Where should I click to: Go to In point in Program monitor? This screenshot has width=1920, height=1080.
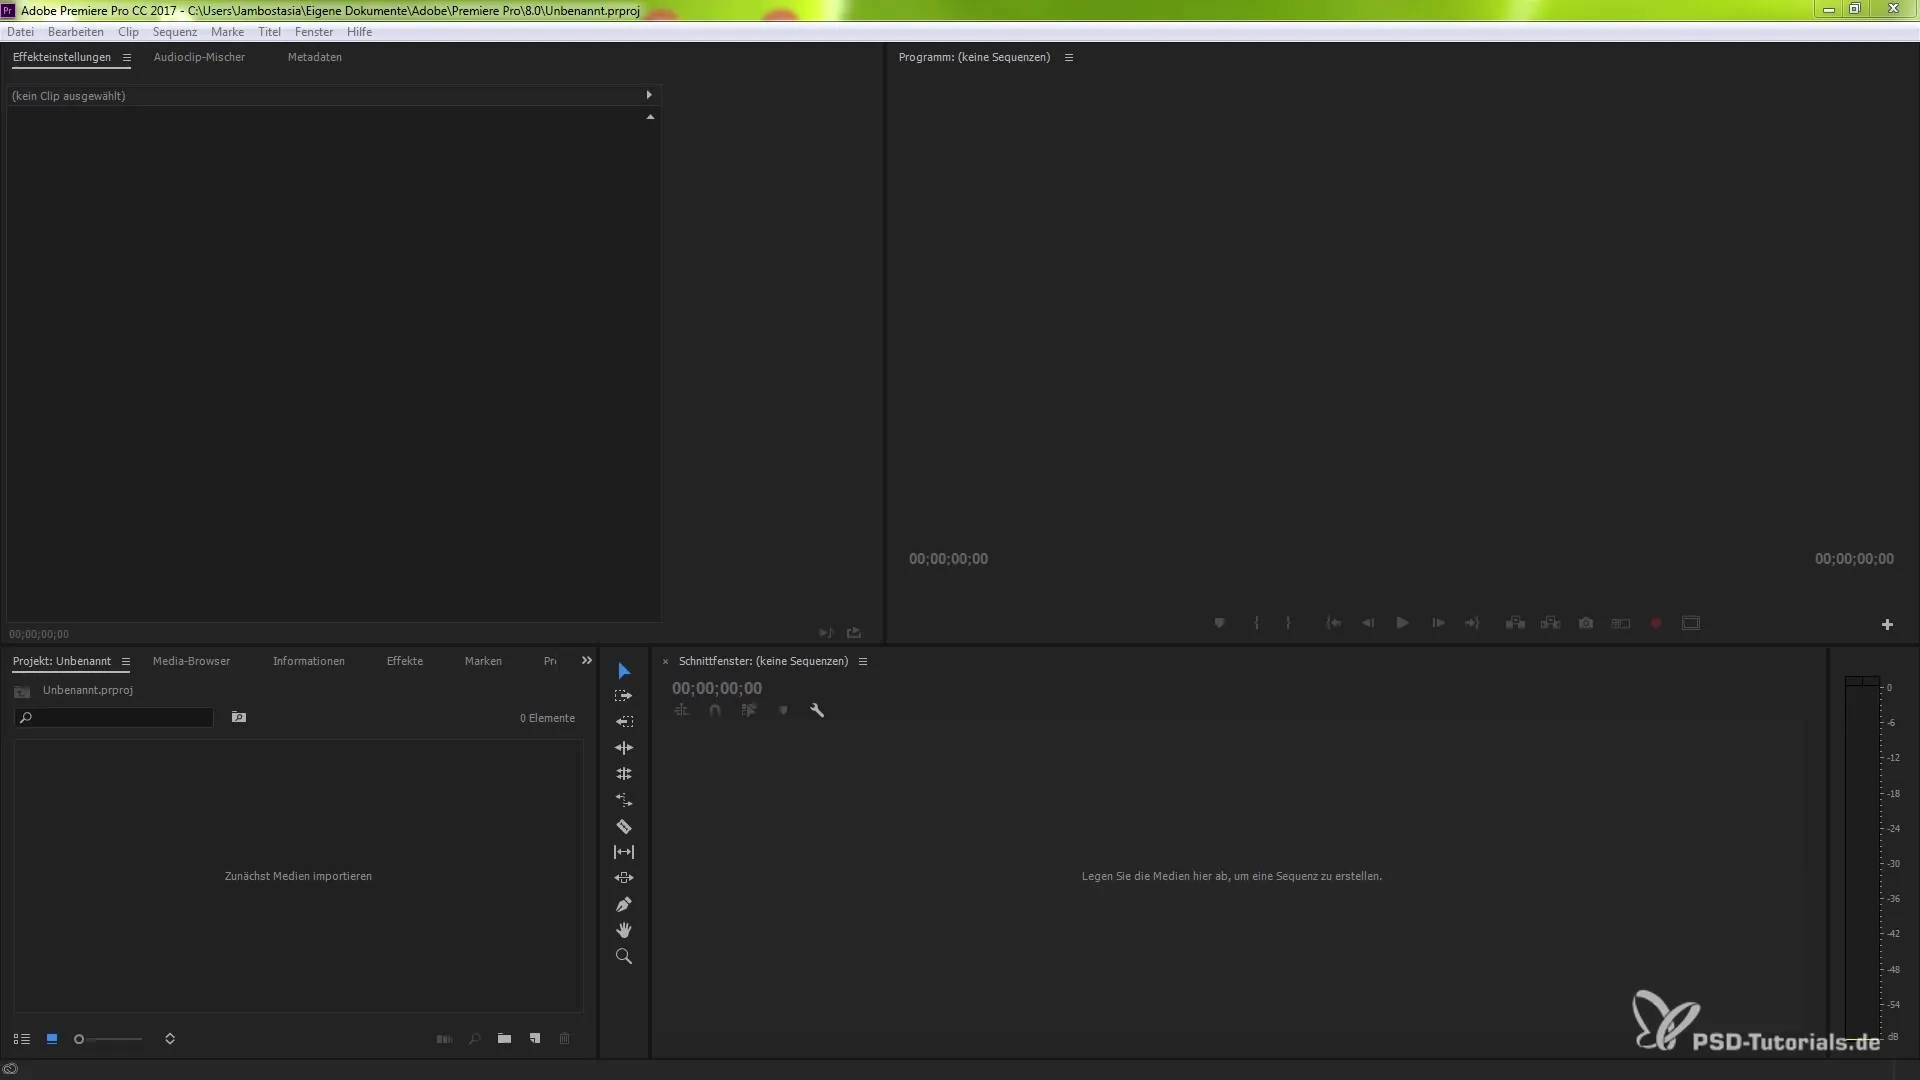[x=1333, y=623]
